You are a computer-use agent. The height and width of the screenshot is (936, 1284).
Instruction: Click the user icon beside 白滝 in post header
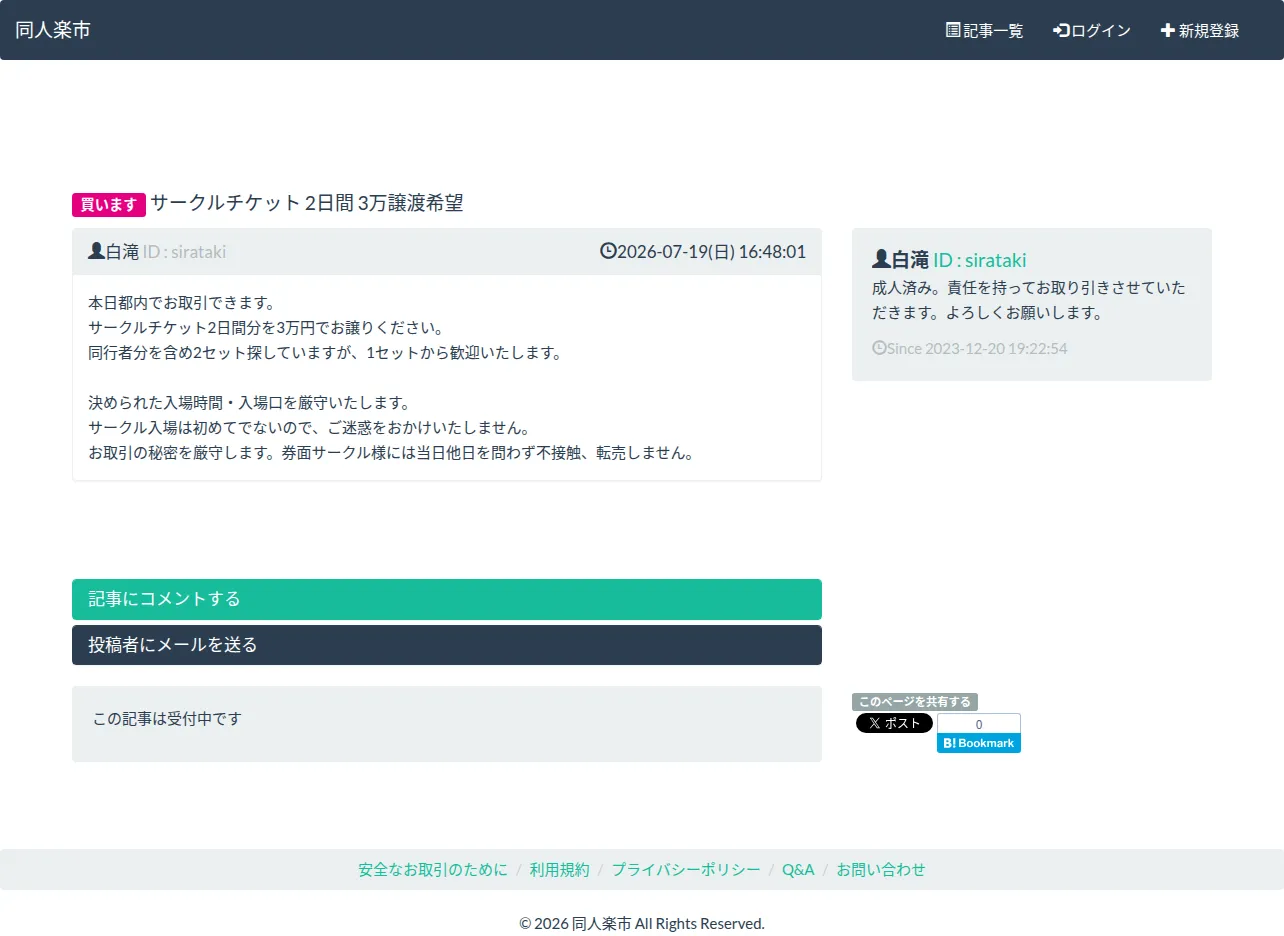(x=96, y=251)
